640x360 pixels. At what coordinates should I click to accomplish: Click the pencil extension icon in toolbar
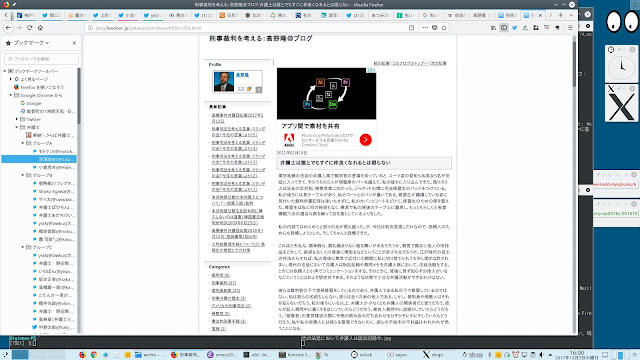point(525,28)
